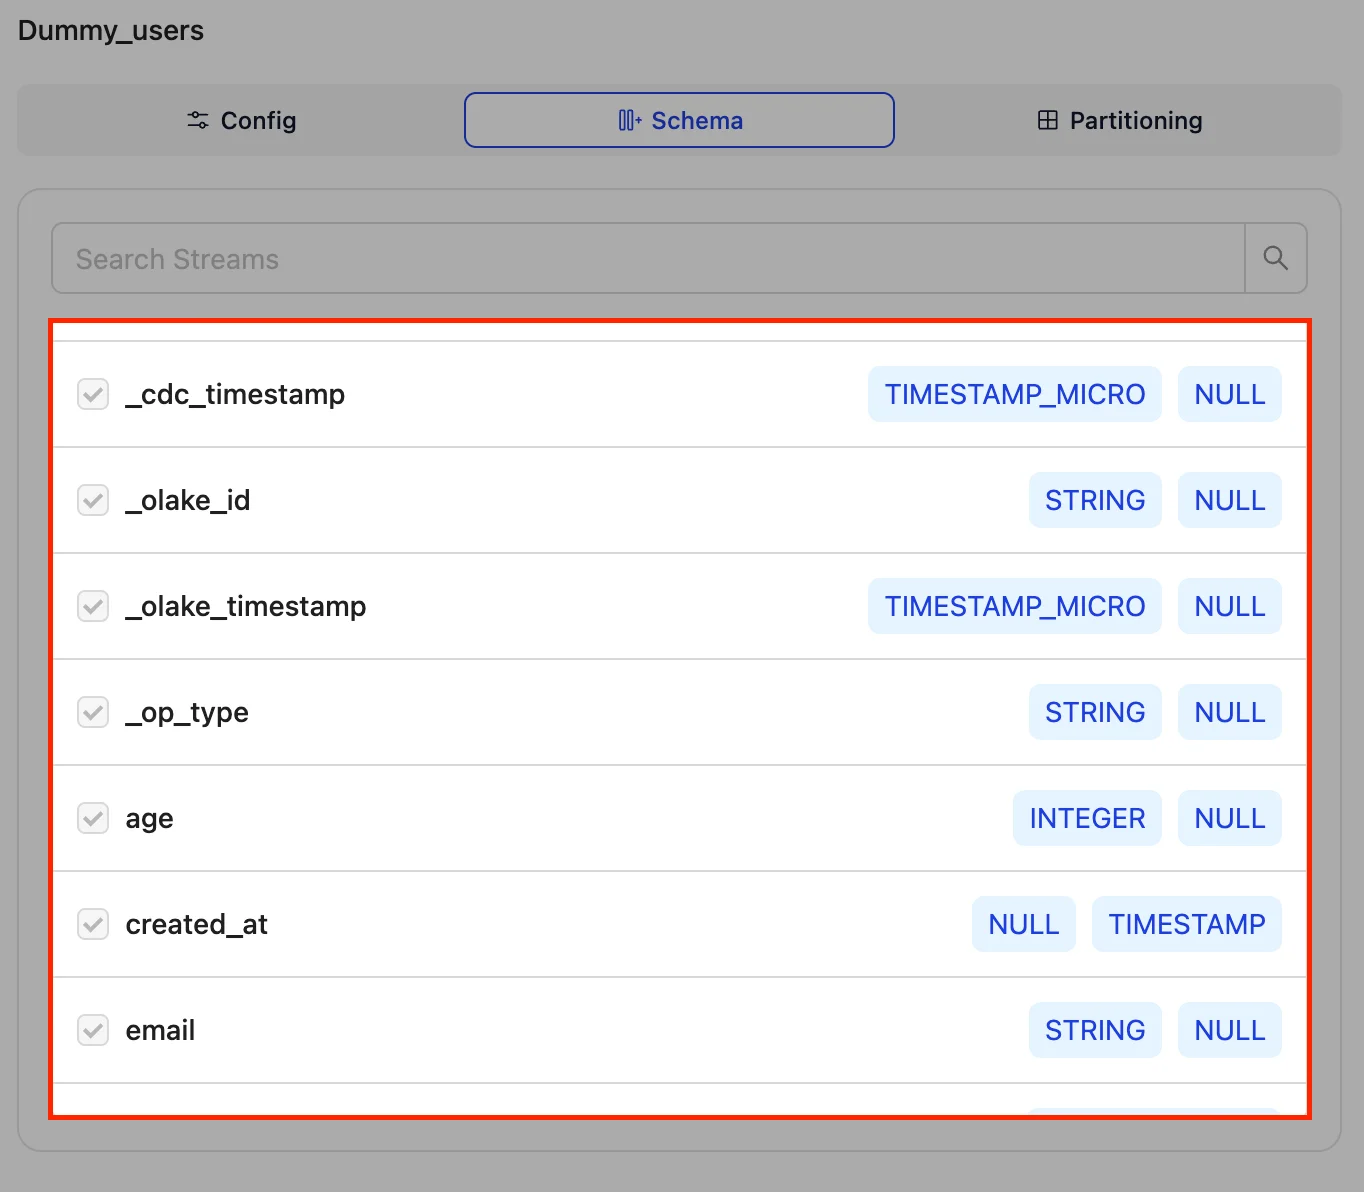Click the Schema columns icon

tap(629, 120)
